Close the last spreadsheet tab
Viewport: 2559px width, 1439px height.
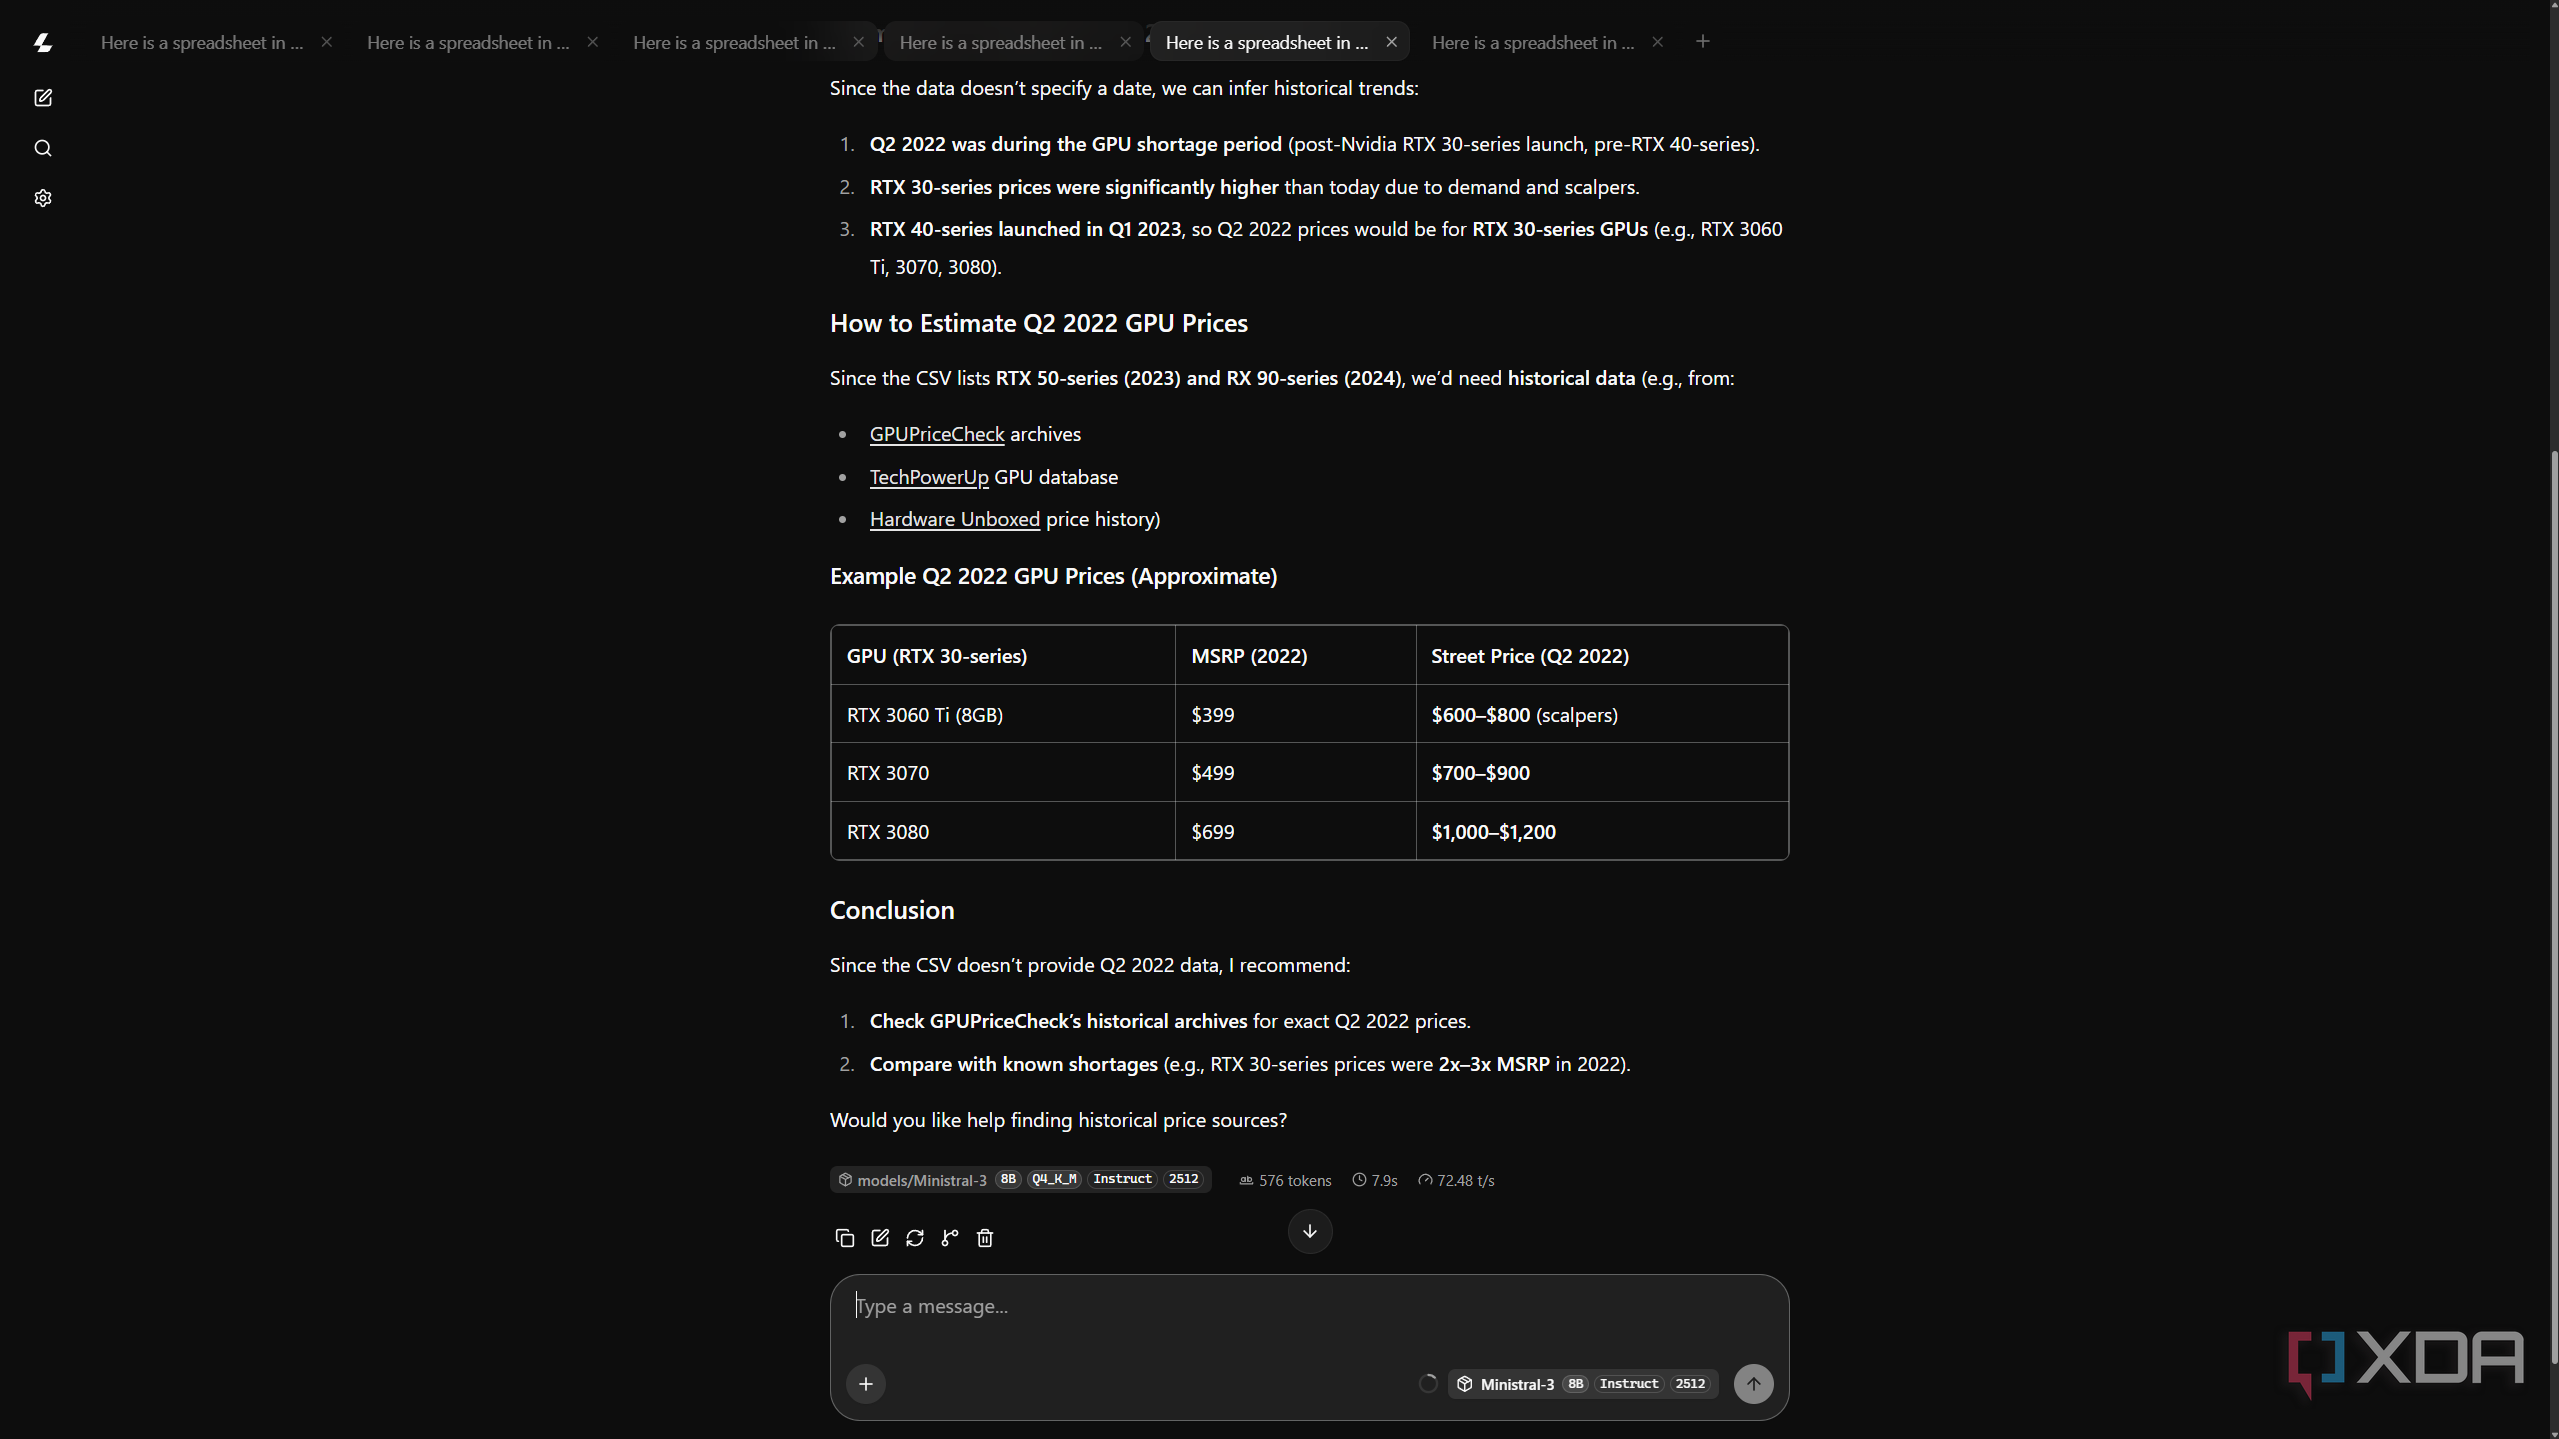(1657, 42)
